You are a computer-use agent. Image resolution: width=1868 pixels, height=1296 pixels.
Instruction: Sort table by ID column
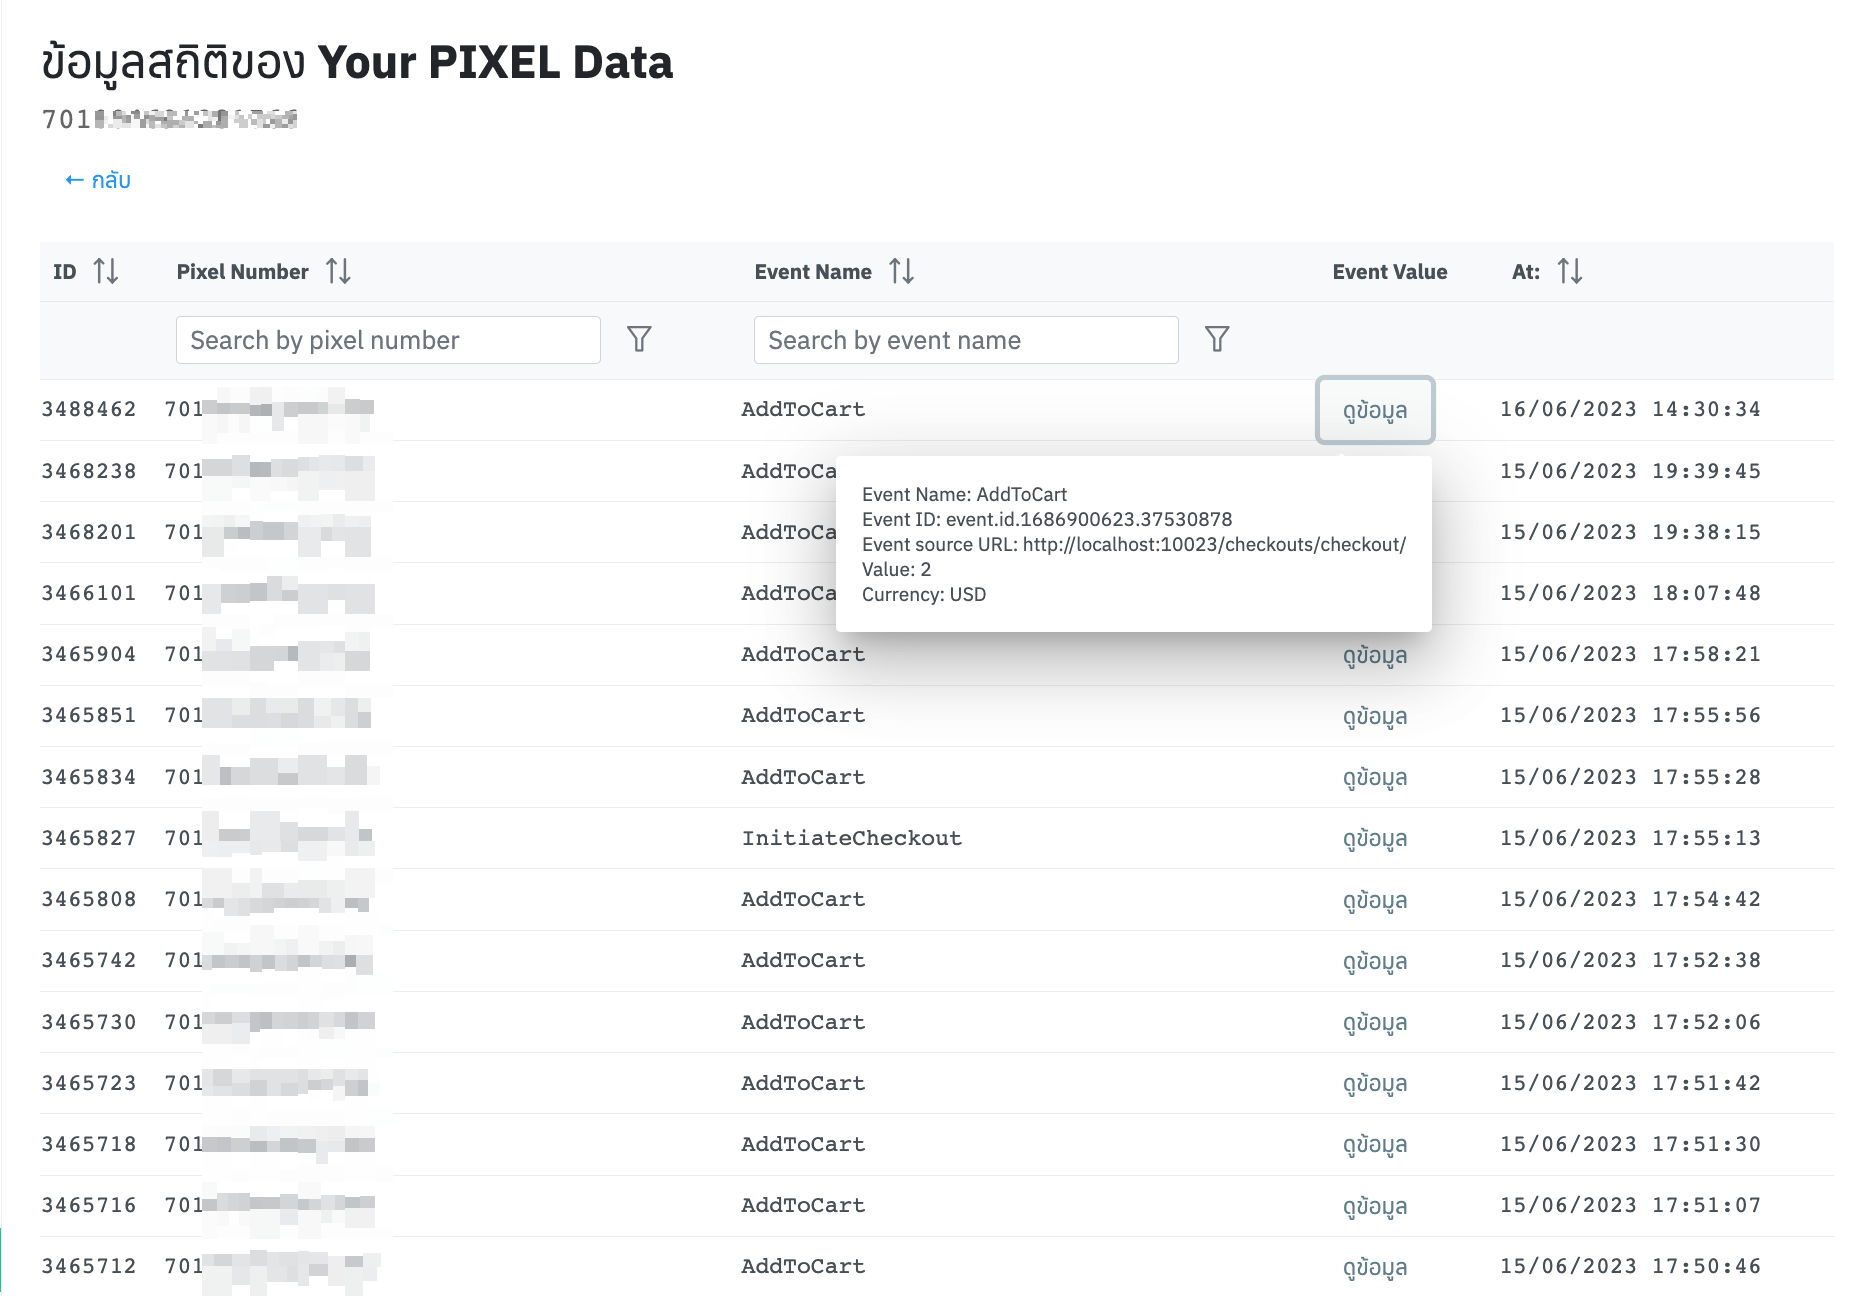106,271
